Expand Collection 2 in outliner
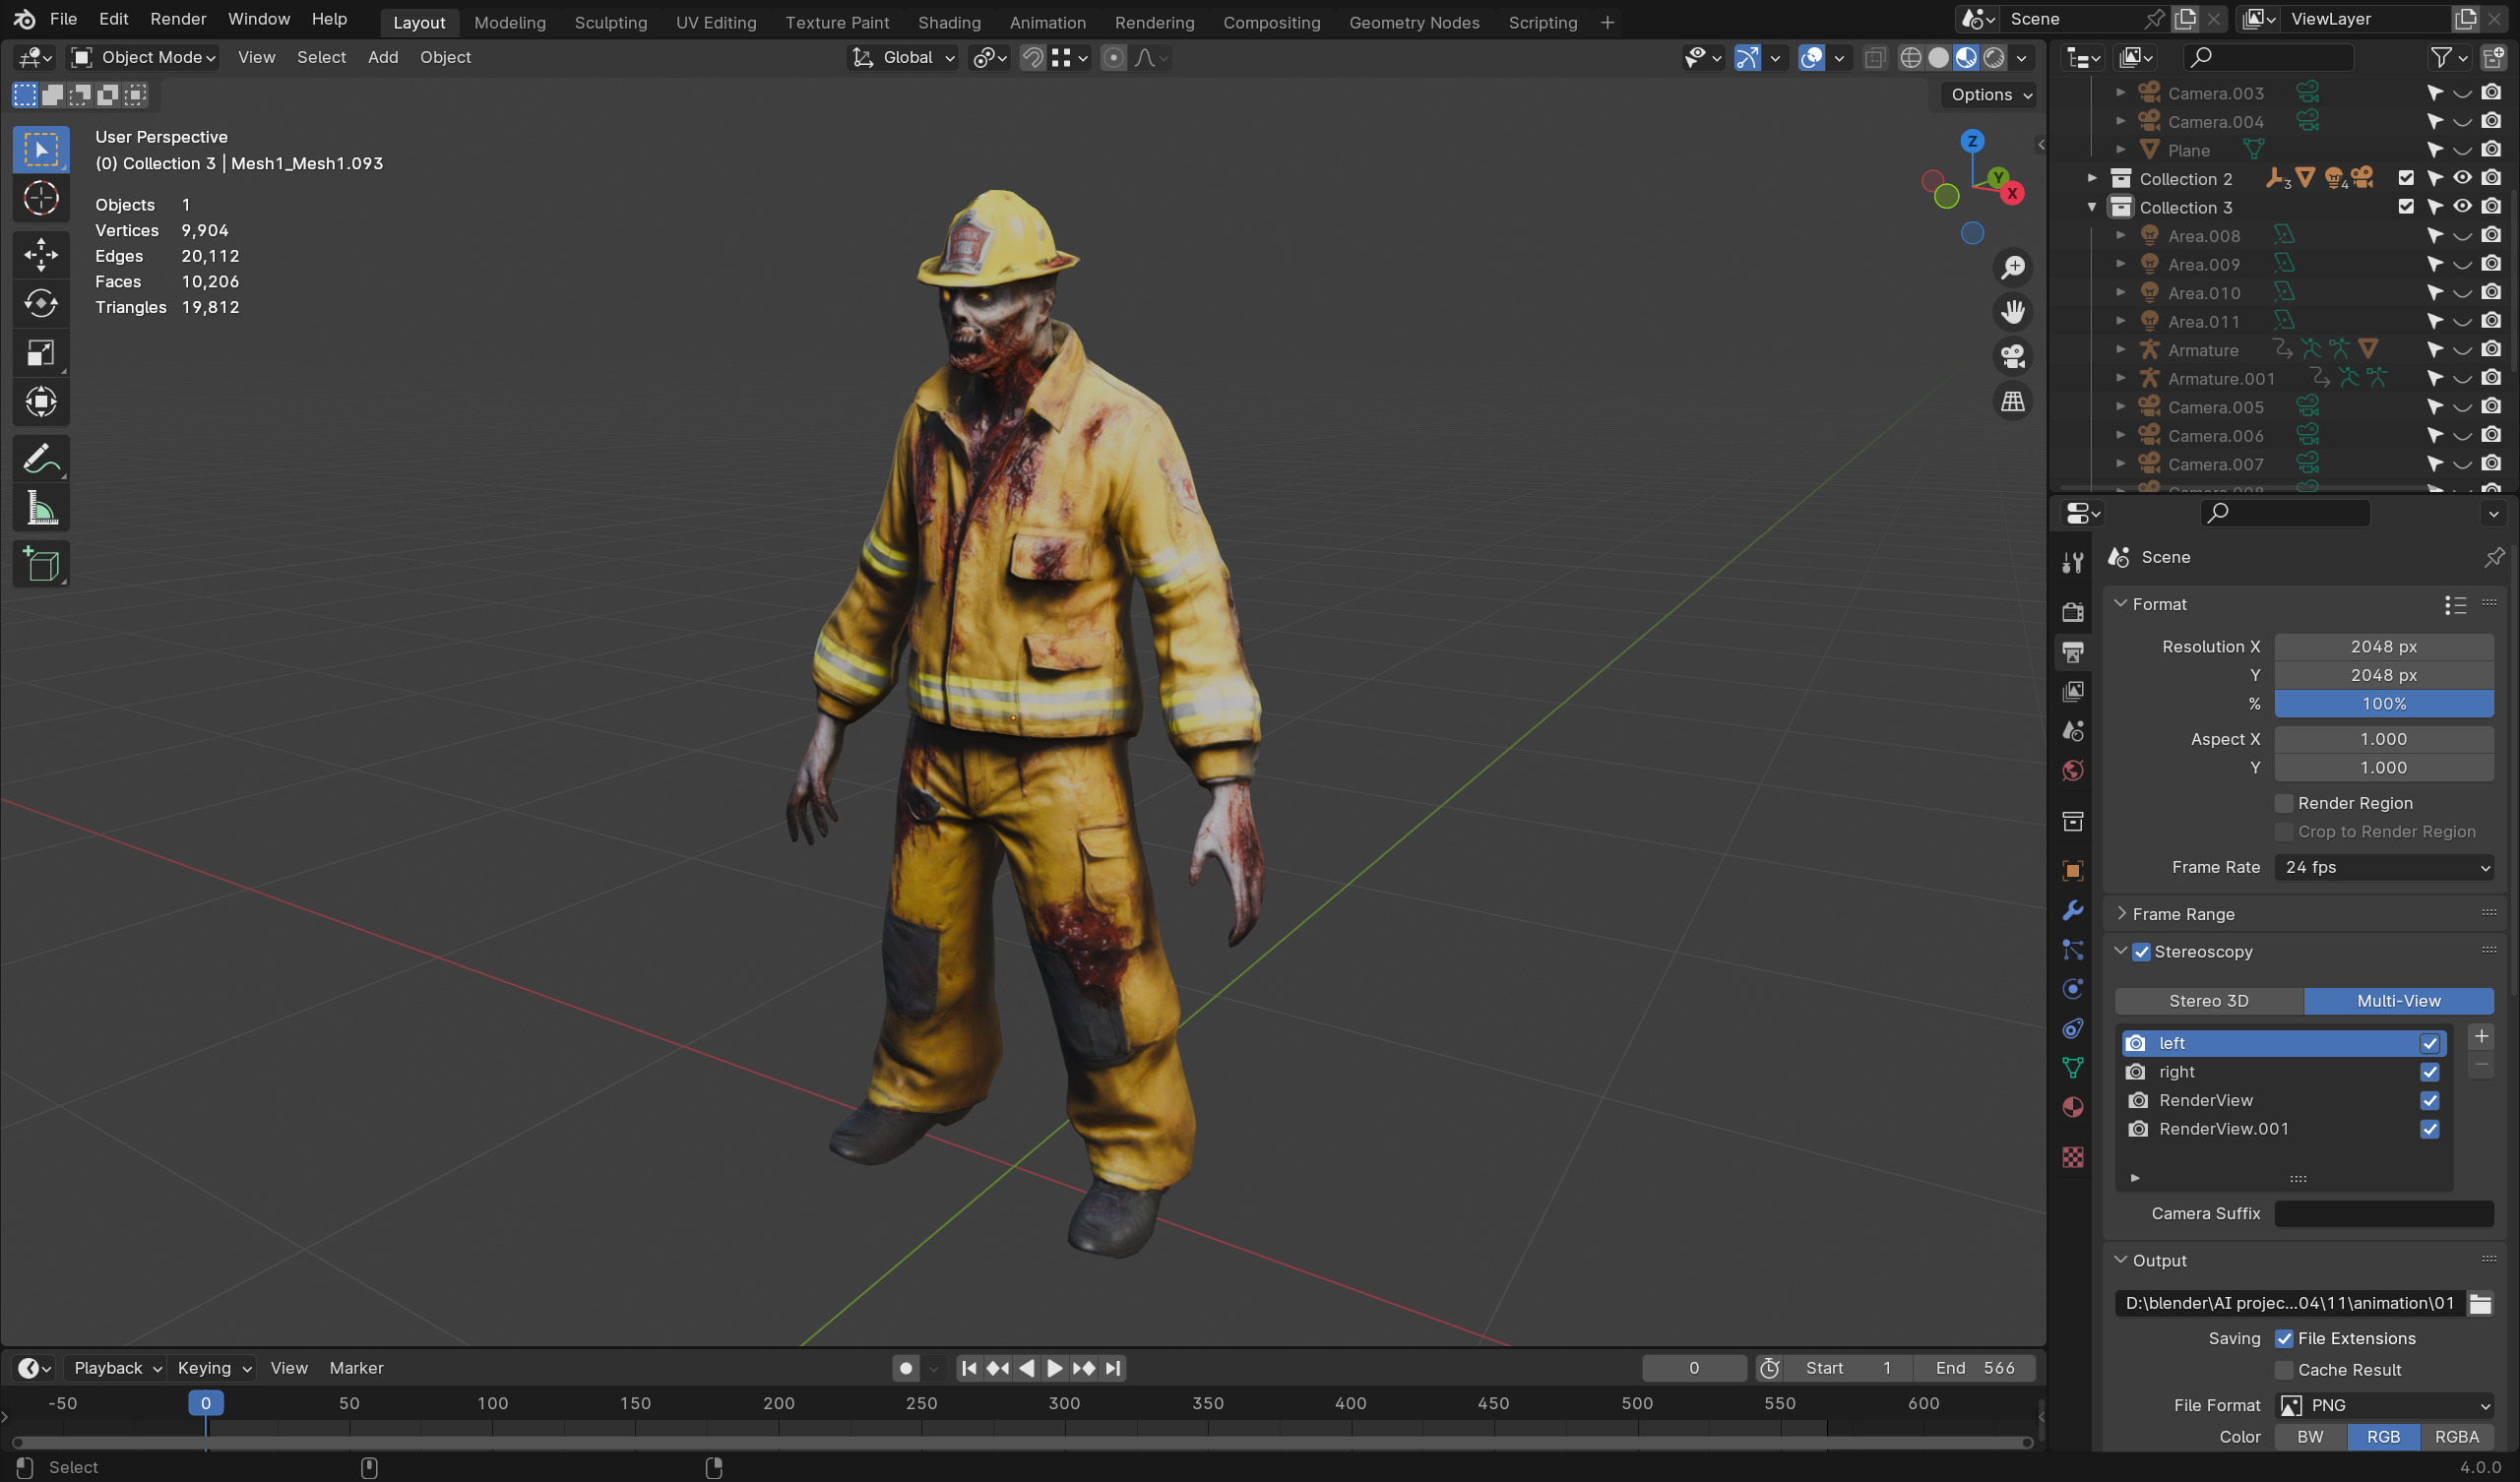This screenshot has height=1482, width=2520. 2092,178
